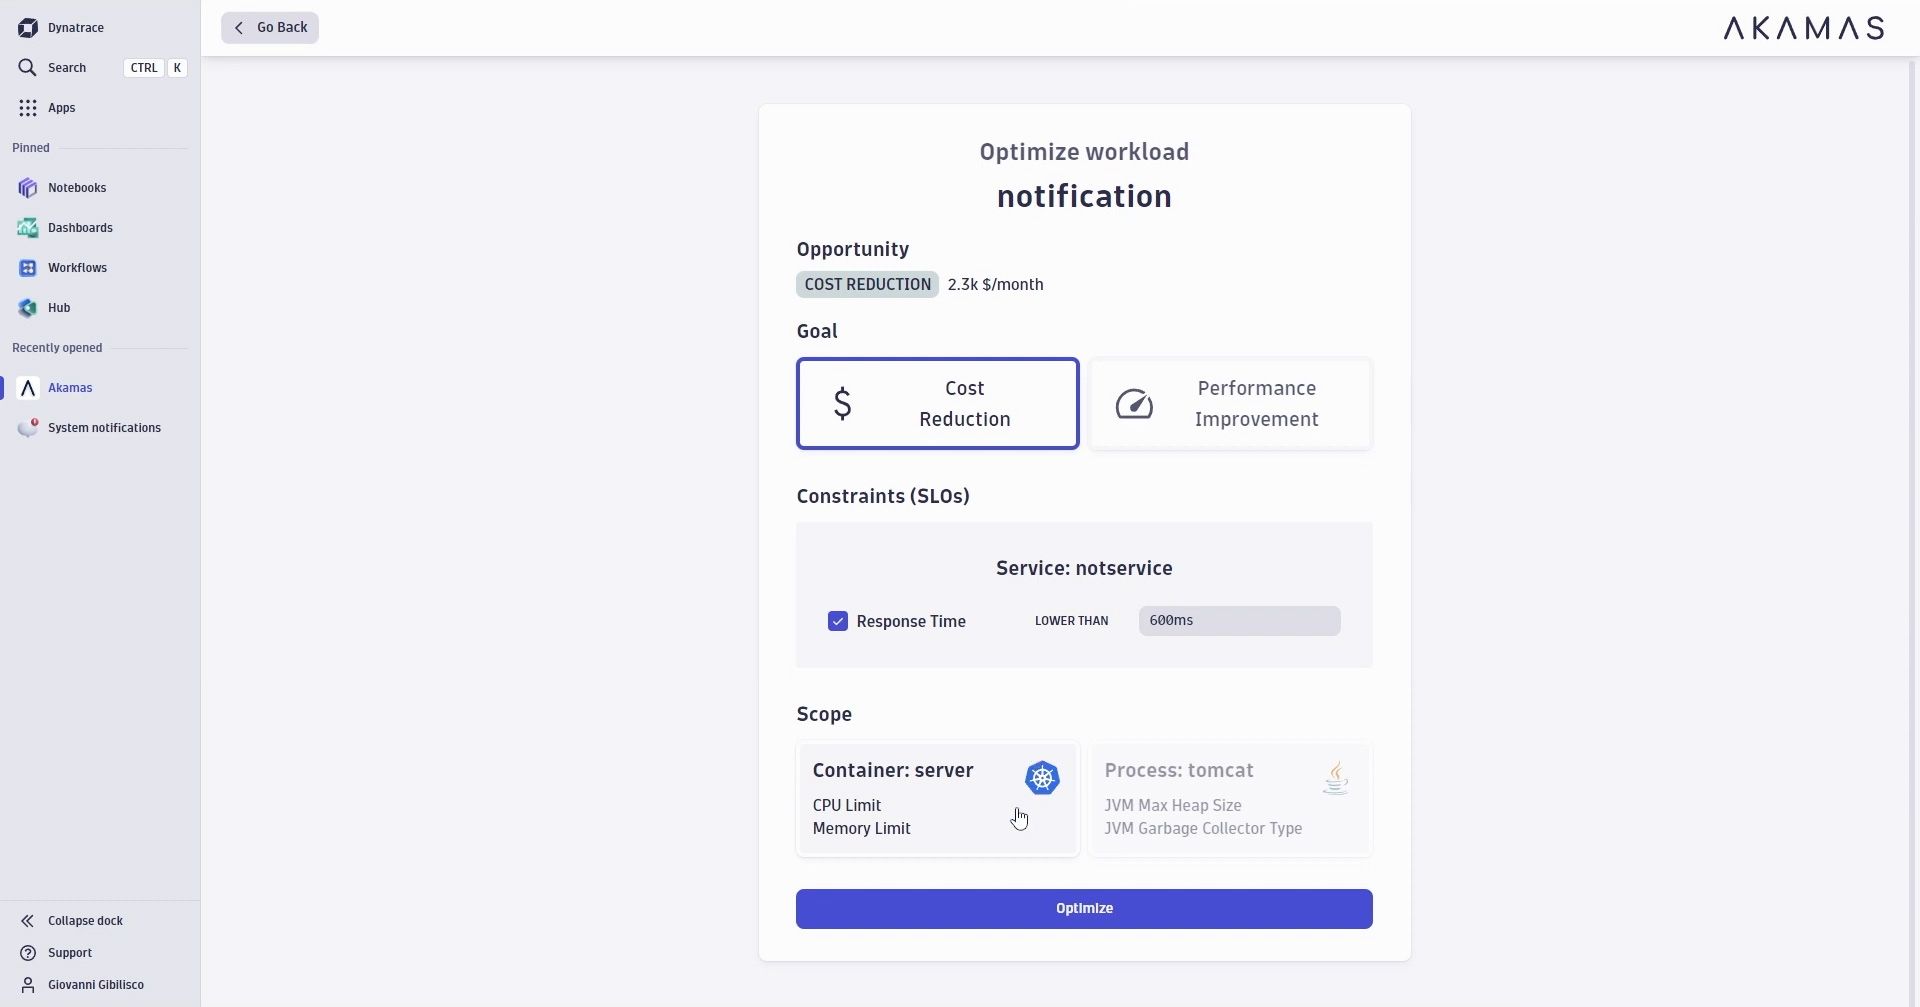Image resolution: width=1920 pixels, height=1007 pixels.
Task: Open the Hub from the dock
Action: coord(58,308)
